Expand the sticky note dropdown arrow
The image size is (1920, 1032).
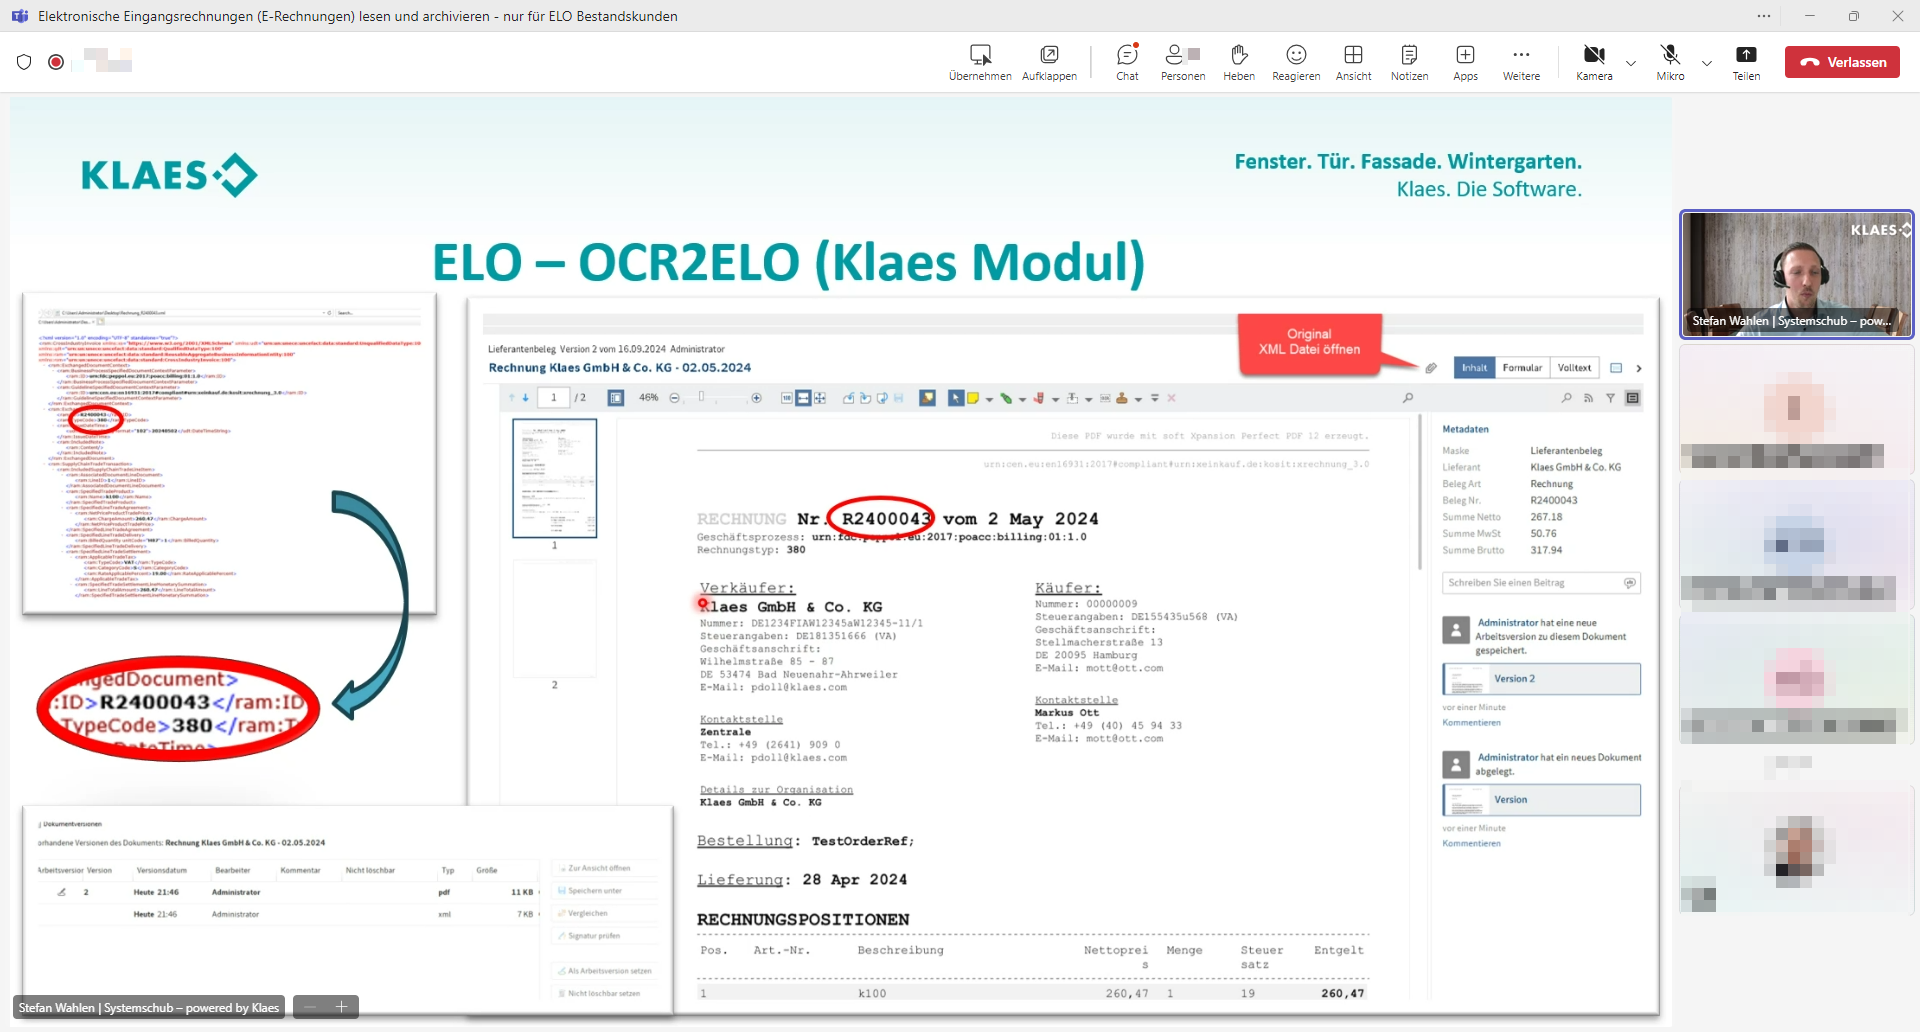[990, 400]
